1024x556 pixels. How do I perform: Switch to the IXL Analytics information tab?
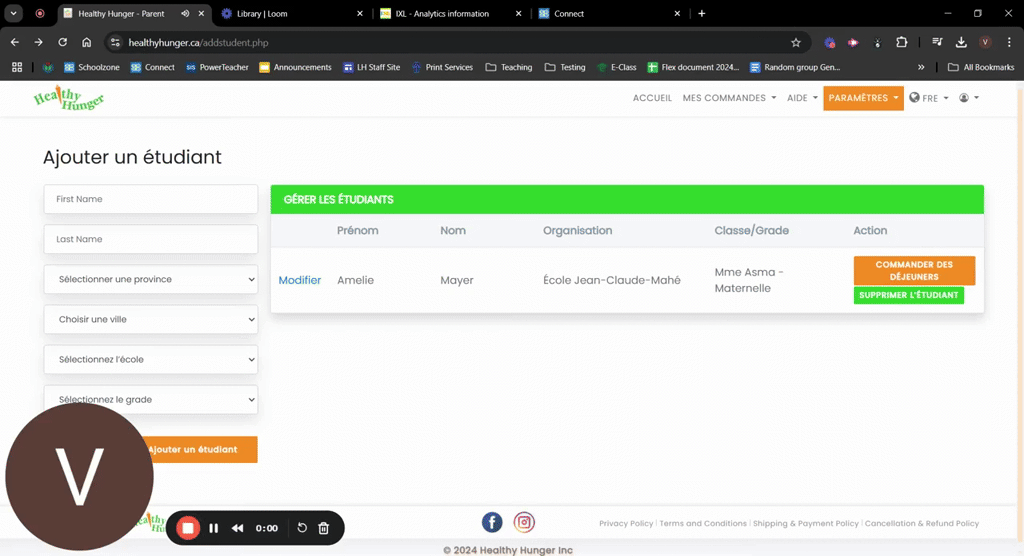pyautogui.click(x=441, y=13)
